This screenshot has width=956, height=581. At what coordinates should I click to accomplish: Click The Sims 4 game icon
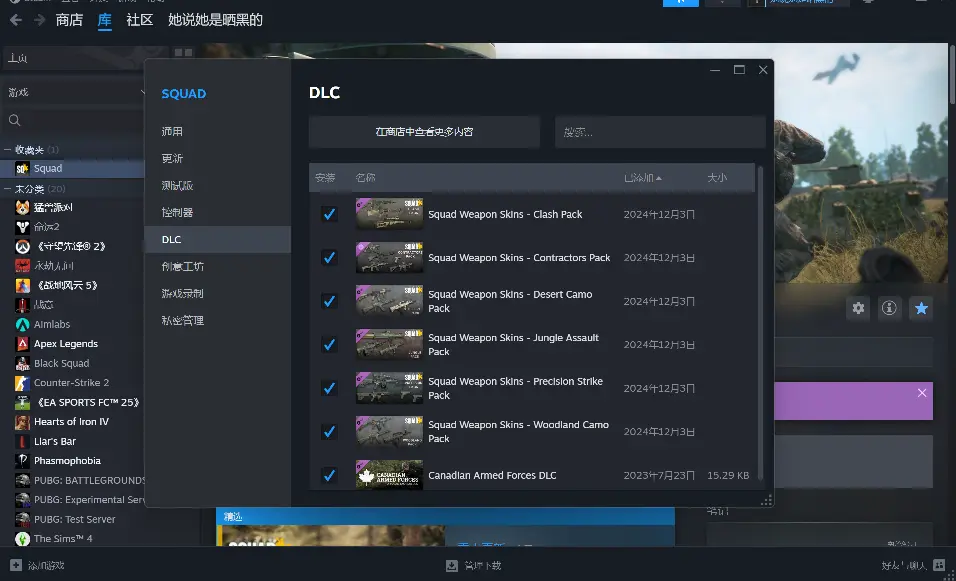pos(23,539)
